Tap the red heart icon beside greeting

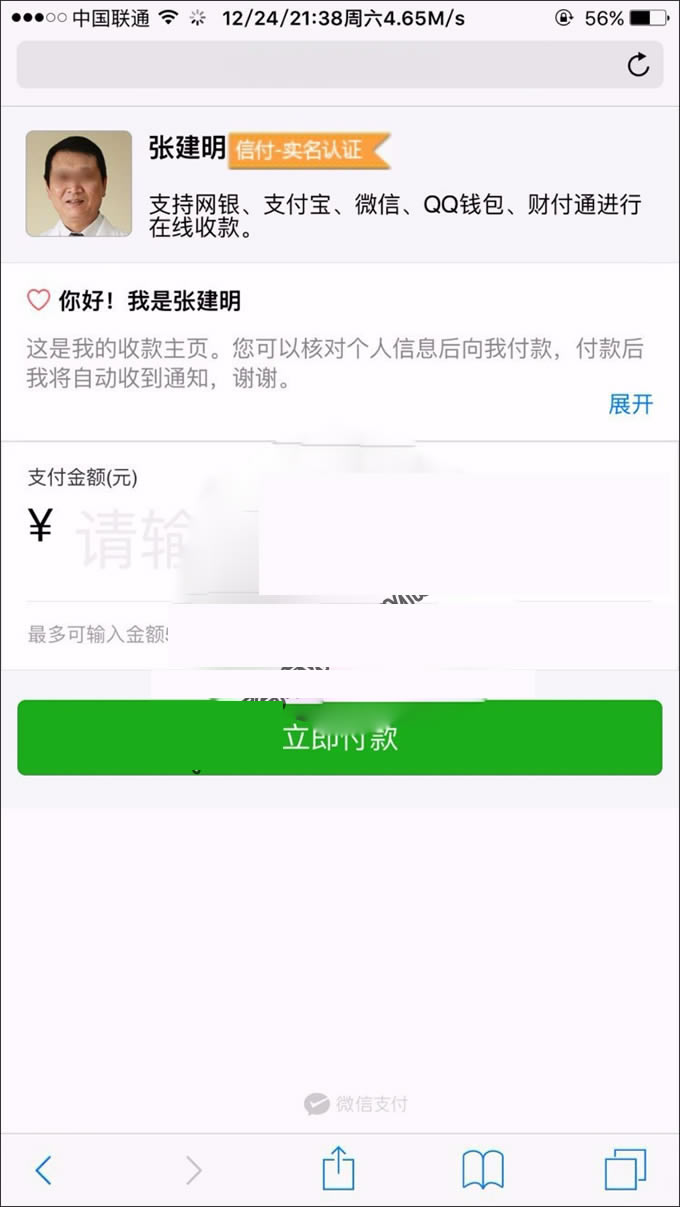point(38,300)
